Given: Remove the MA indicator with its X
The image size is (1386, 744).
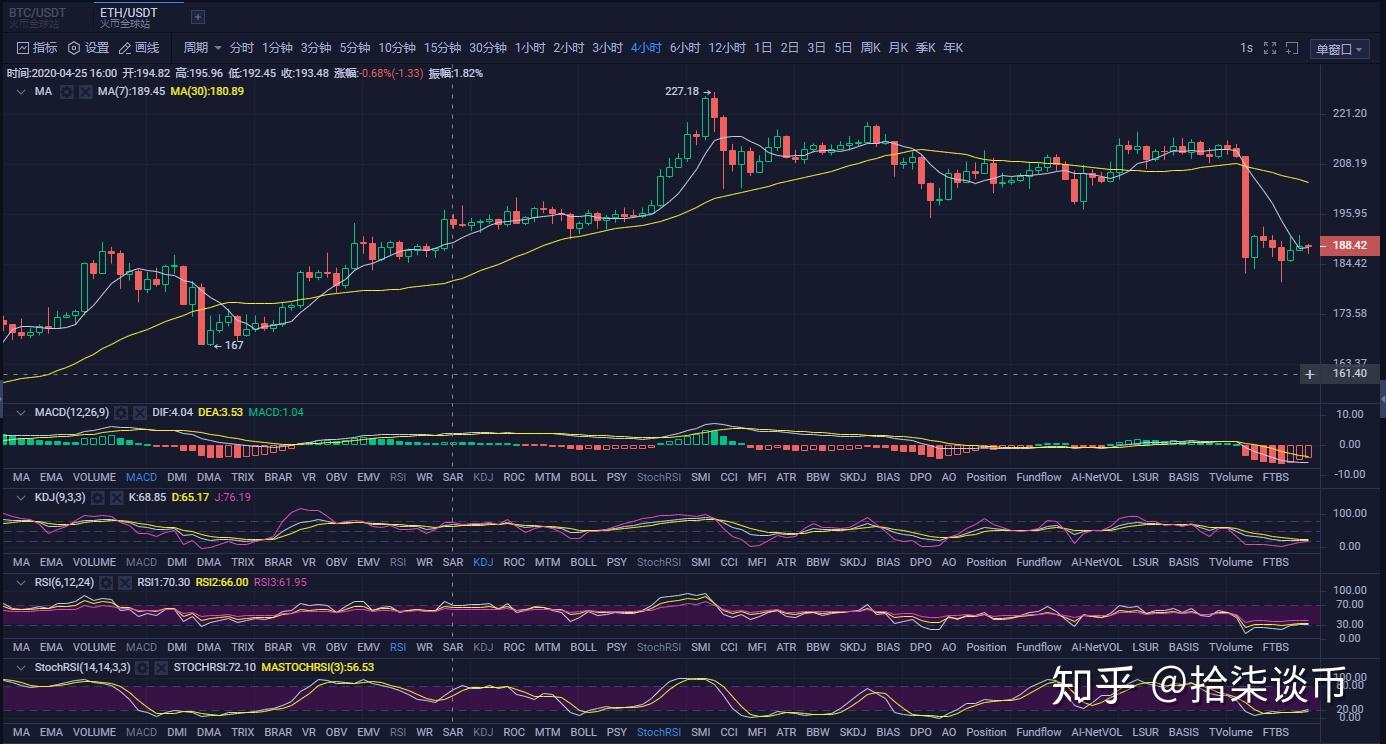Looking at the screenshot, I should pos(85,91).
